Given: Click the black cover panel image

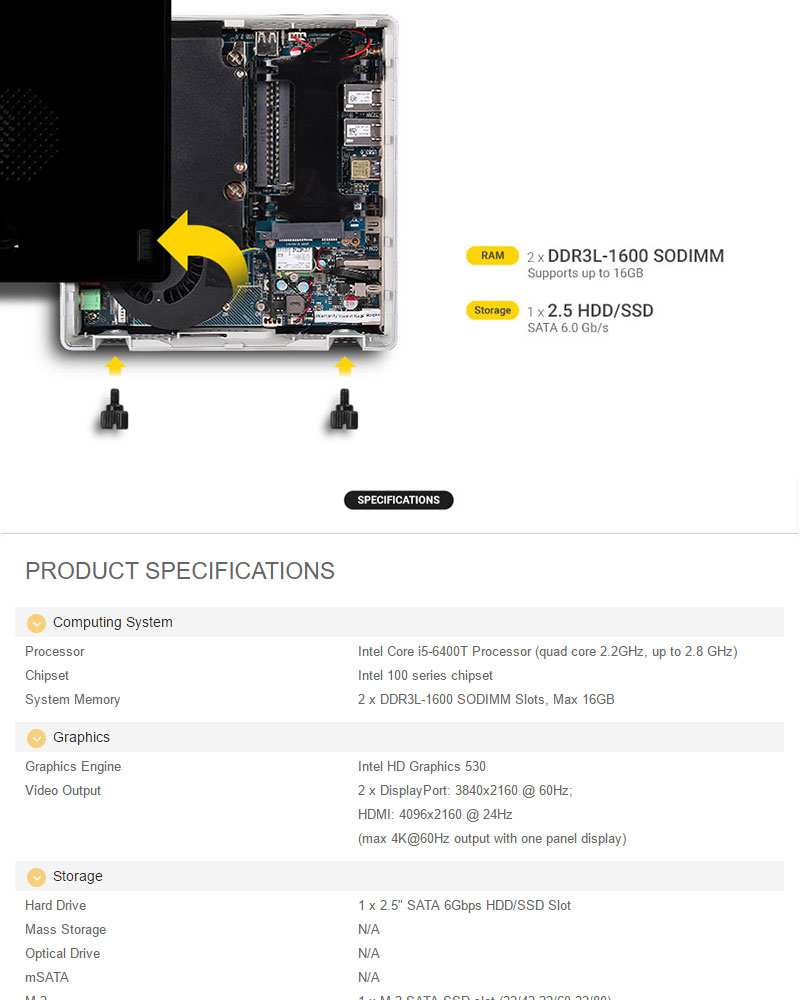Looking at the screenshot, I should [x=85, y=140].
